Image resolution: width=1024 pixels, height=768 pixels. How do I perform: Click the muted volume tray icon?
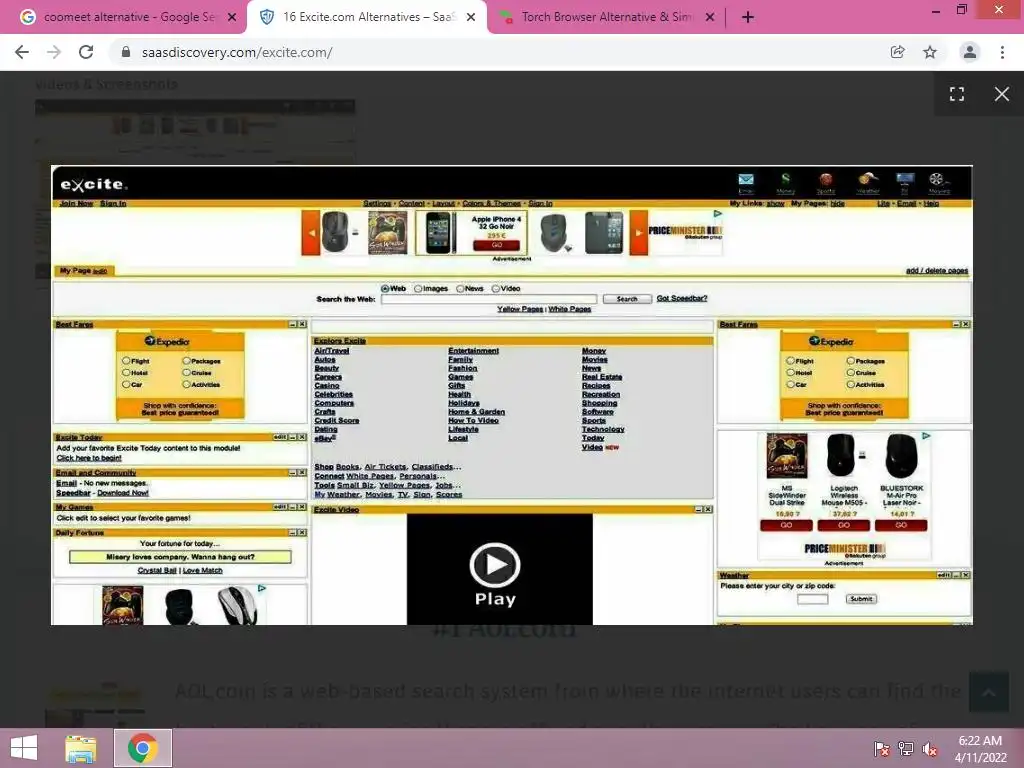tap(930, 748)
